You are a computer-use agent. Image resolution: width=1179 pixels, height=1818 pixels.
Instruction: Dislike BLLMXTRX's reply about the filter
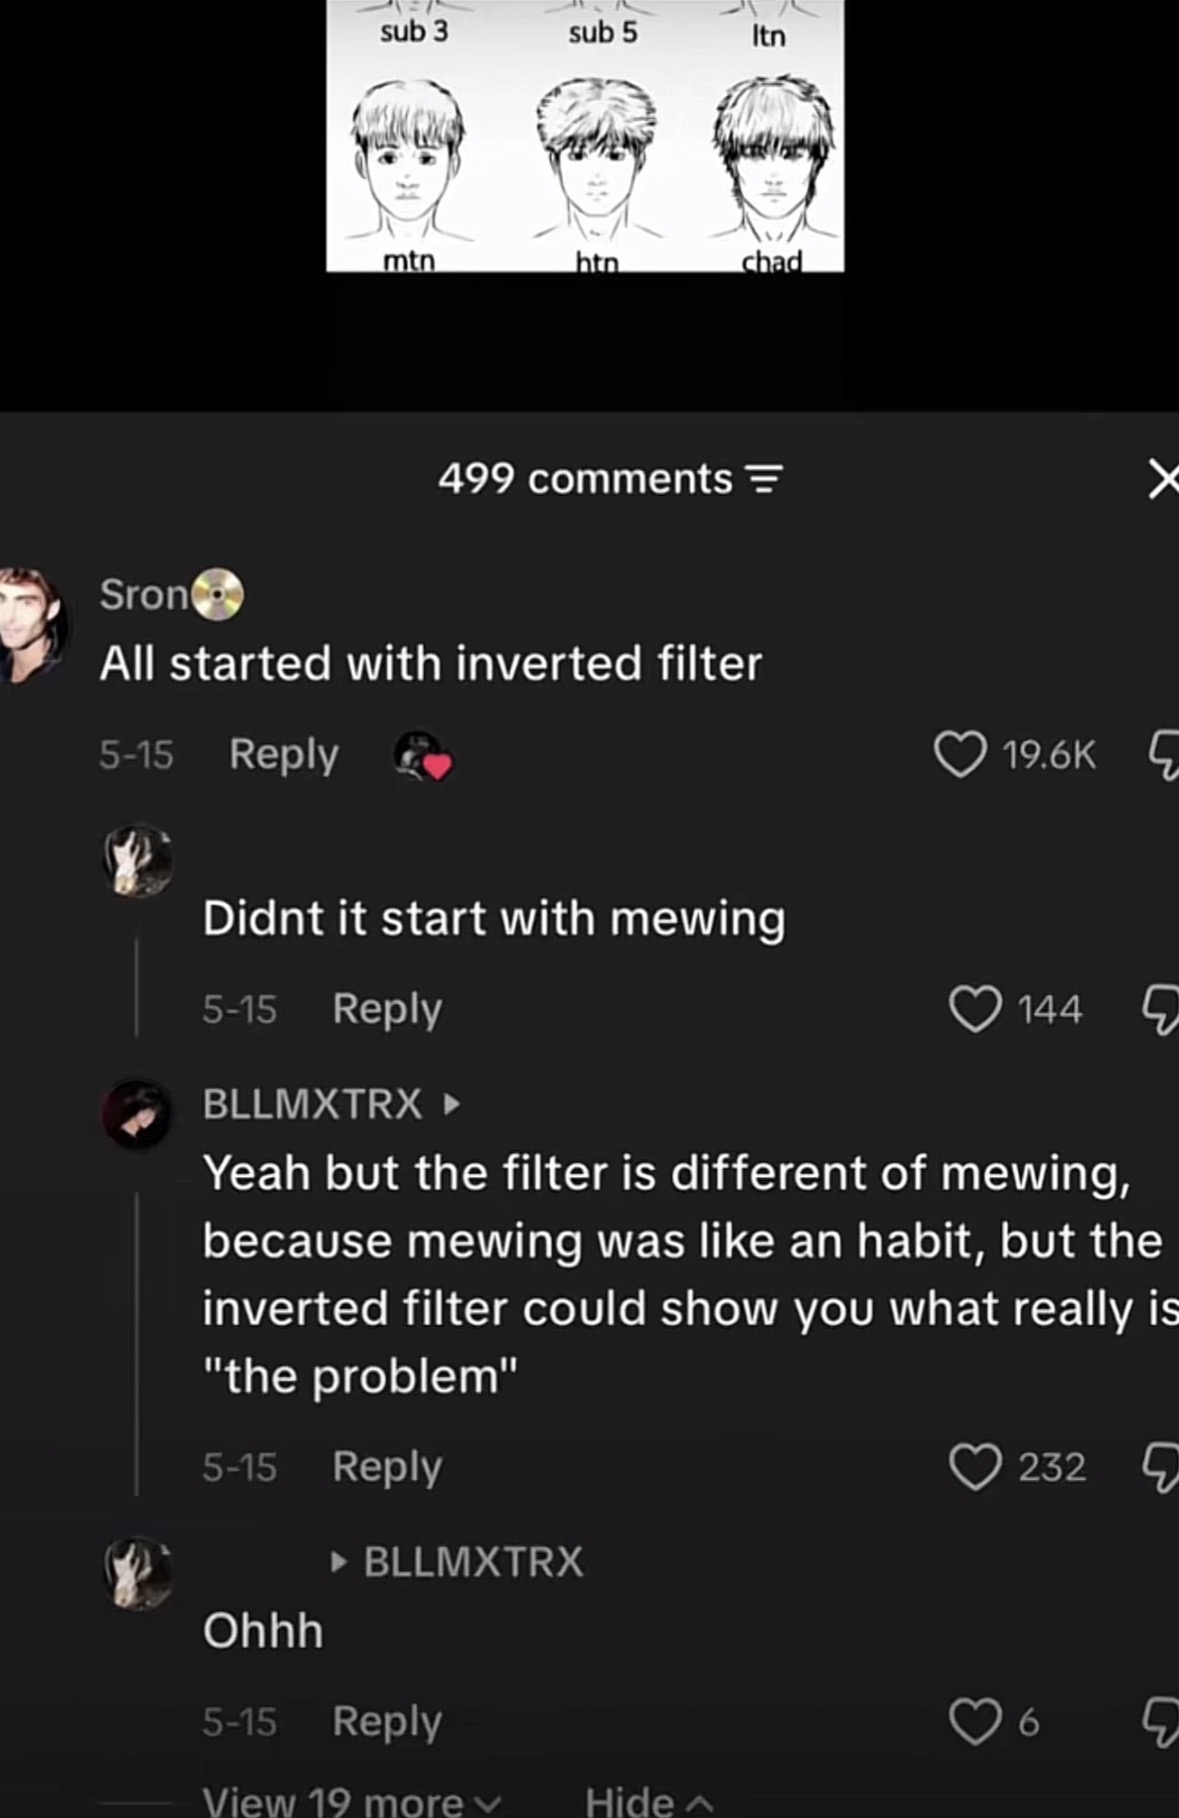tap(1162, 1468)
